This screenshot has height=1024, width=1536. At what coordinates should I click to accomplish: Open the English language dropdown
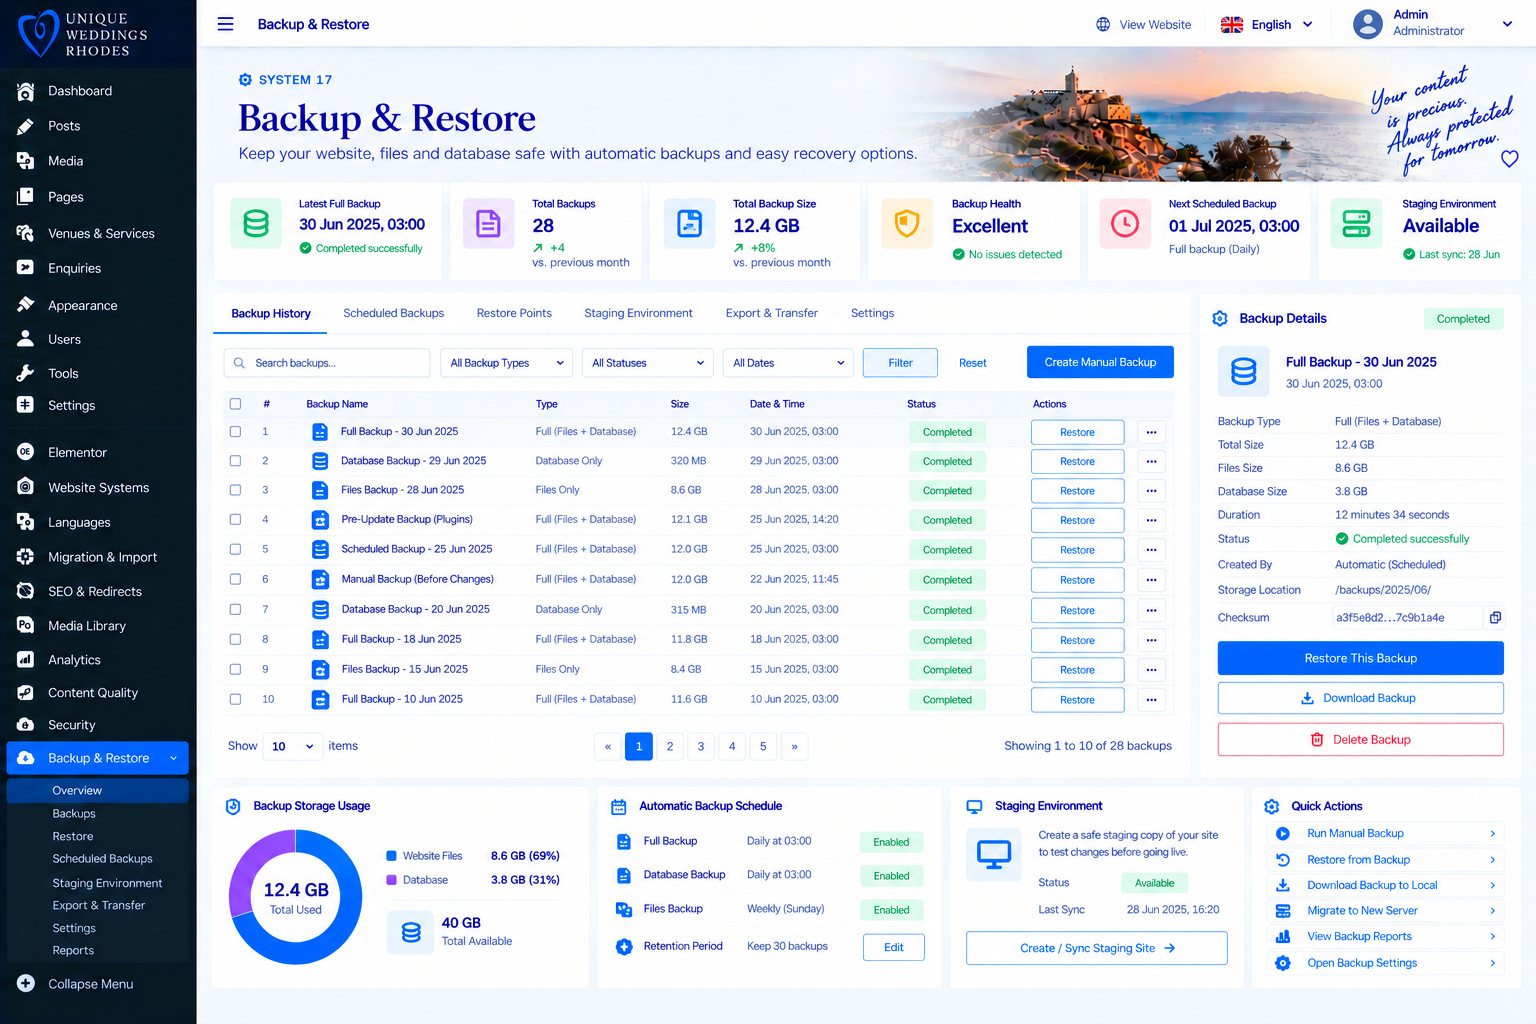click(x=1267, y=24)
